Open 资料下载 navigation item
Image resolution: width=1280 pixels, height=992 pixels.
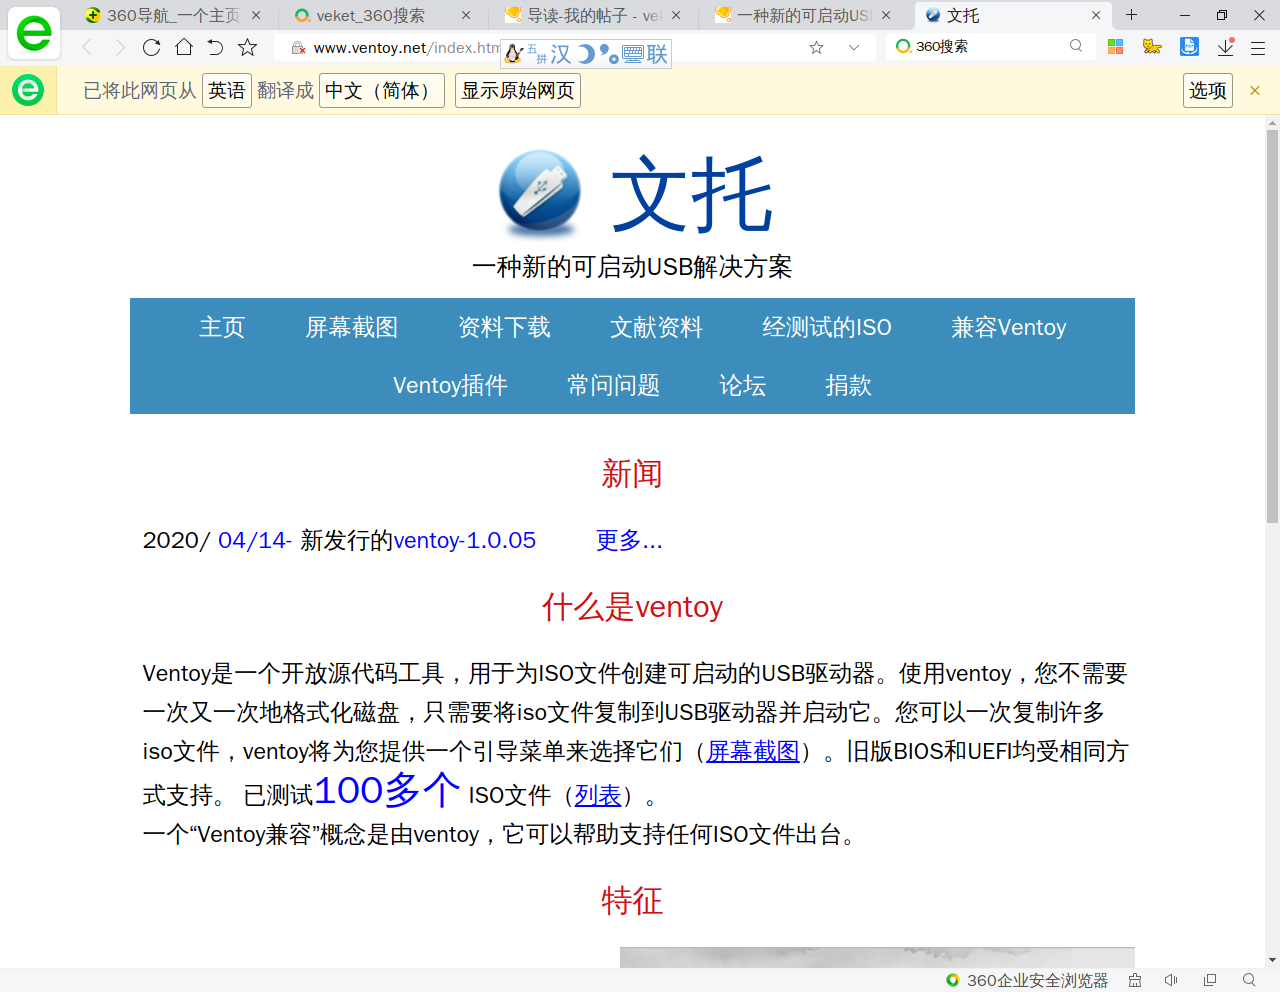point(504,328)
